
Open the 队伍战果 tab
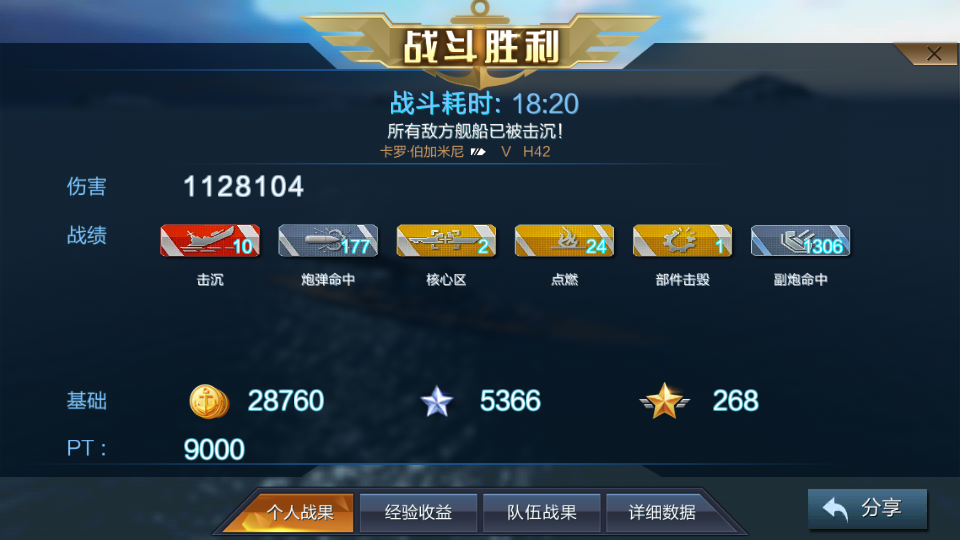pos(541,512)
